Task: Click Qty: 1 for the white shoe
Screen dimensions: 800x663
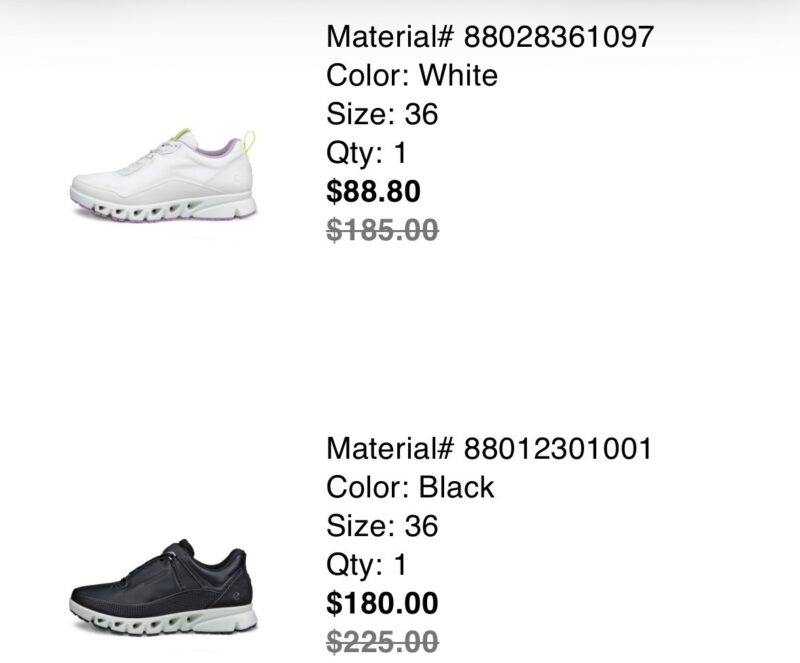Action: (367, 152)
